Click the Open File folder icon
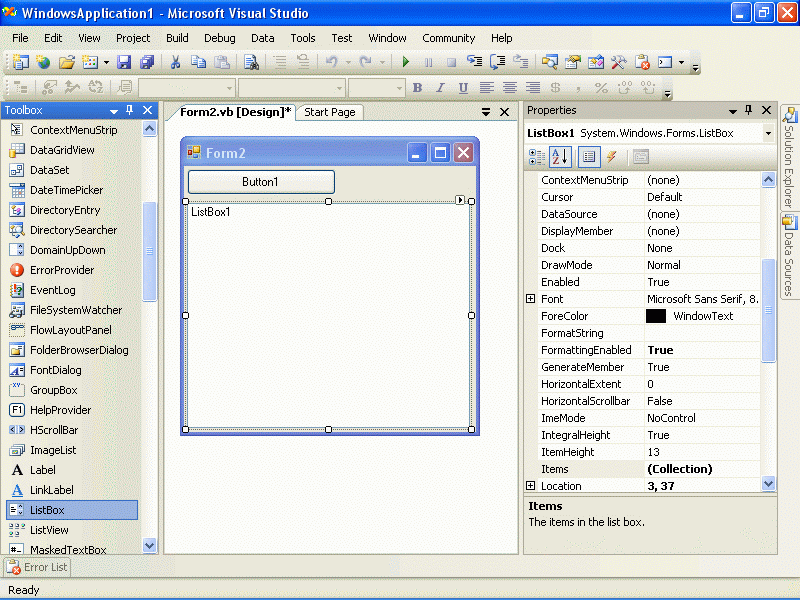The width and height of the screenshot is (800, 600). 67,62
